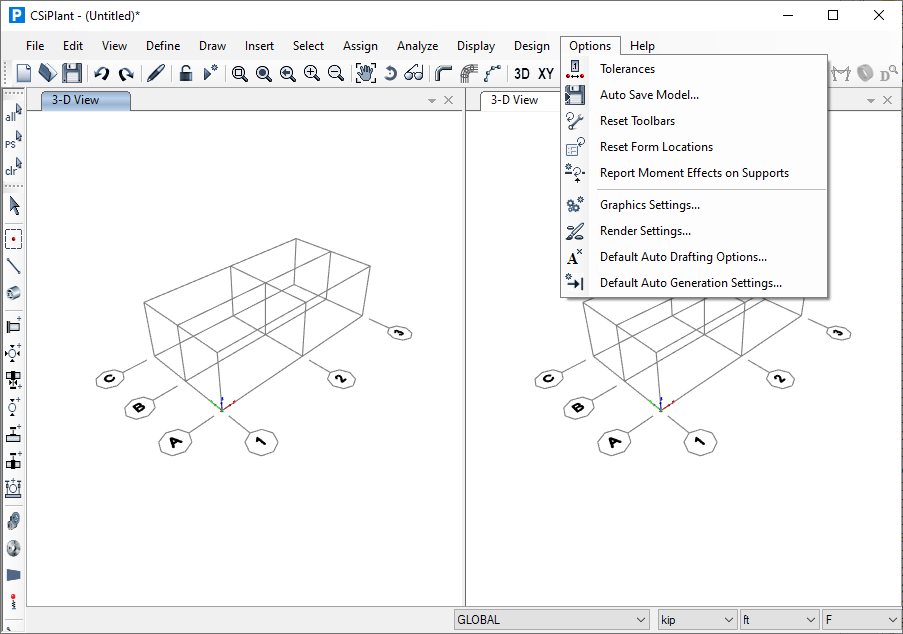Click the Select All 'all' icon
This screenshot has height=634, width=903.
pos(13,113)
